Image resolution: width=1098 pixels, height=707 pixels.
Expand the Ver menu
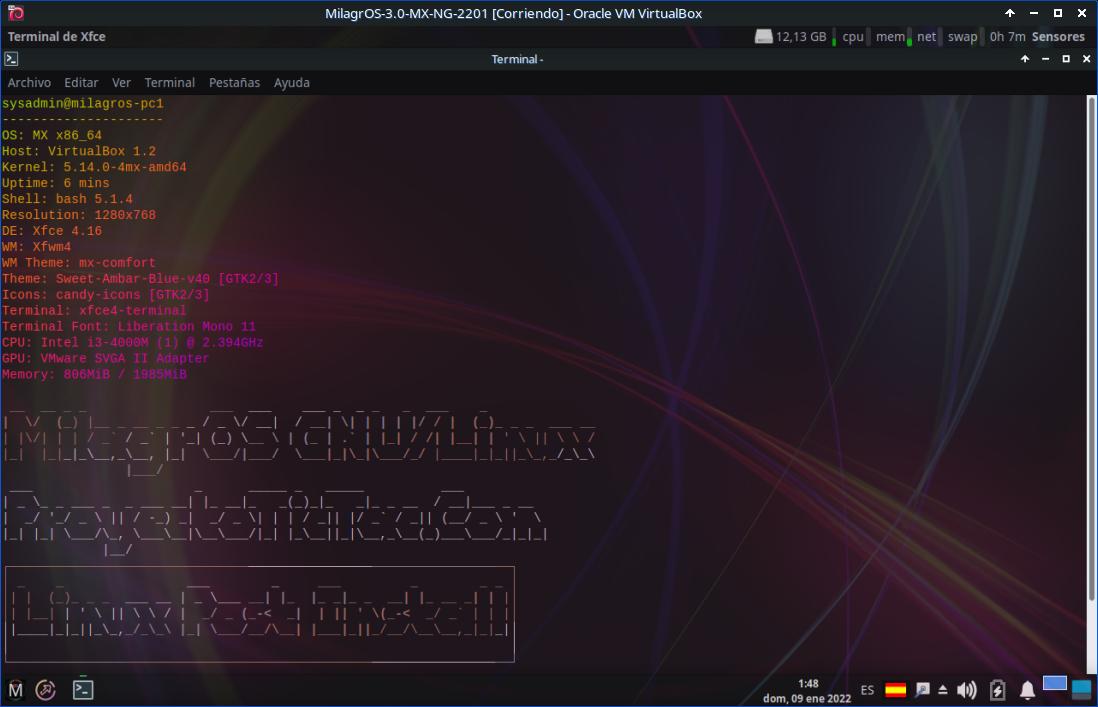click(121, 83)
